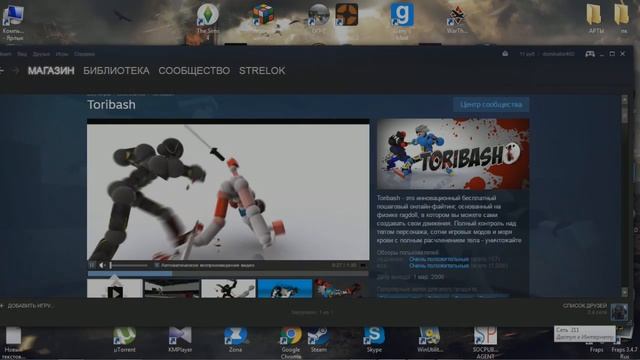Pause the Toribash trailer video
640x360 pixels.
click(x=92, y=265)
